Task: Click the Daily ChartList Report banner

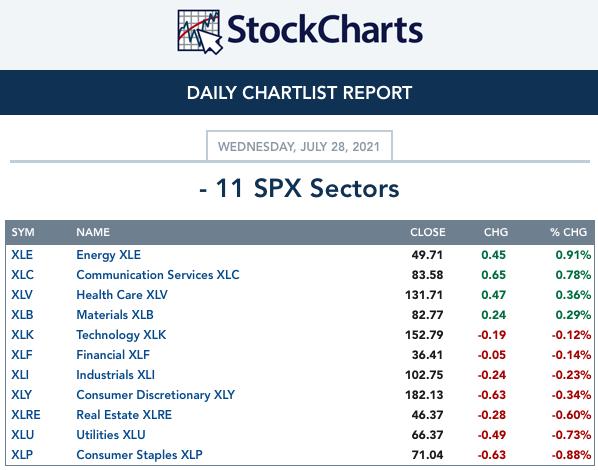Action: click(x=299, y=92)
